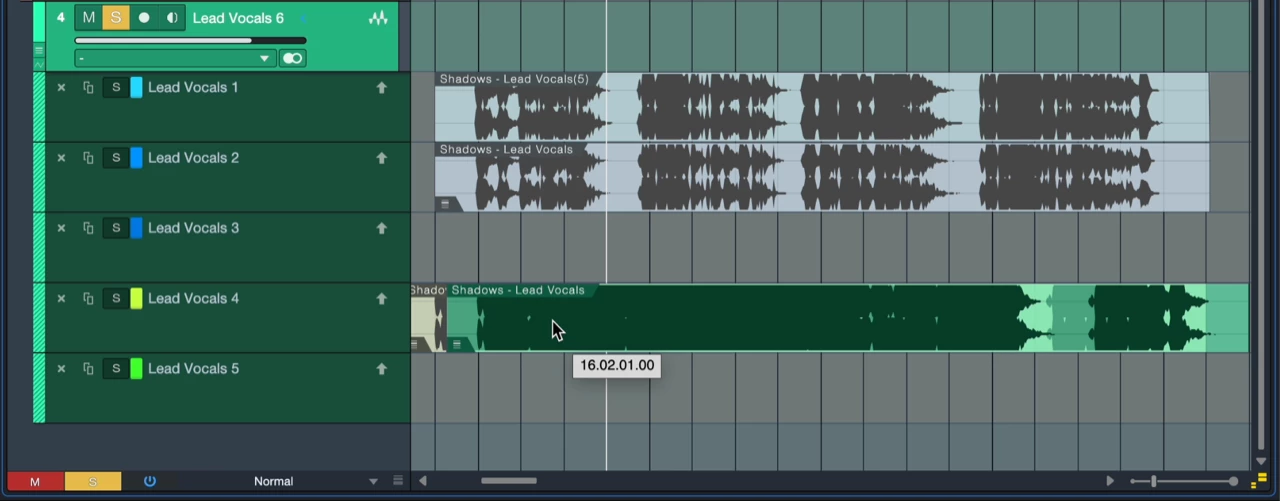The image size is (1280, 501).
Task: Click the blue power icon in bottom bar
Action: coord(150,481)
